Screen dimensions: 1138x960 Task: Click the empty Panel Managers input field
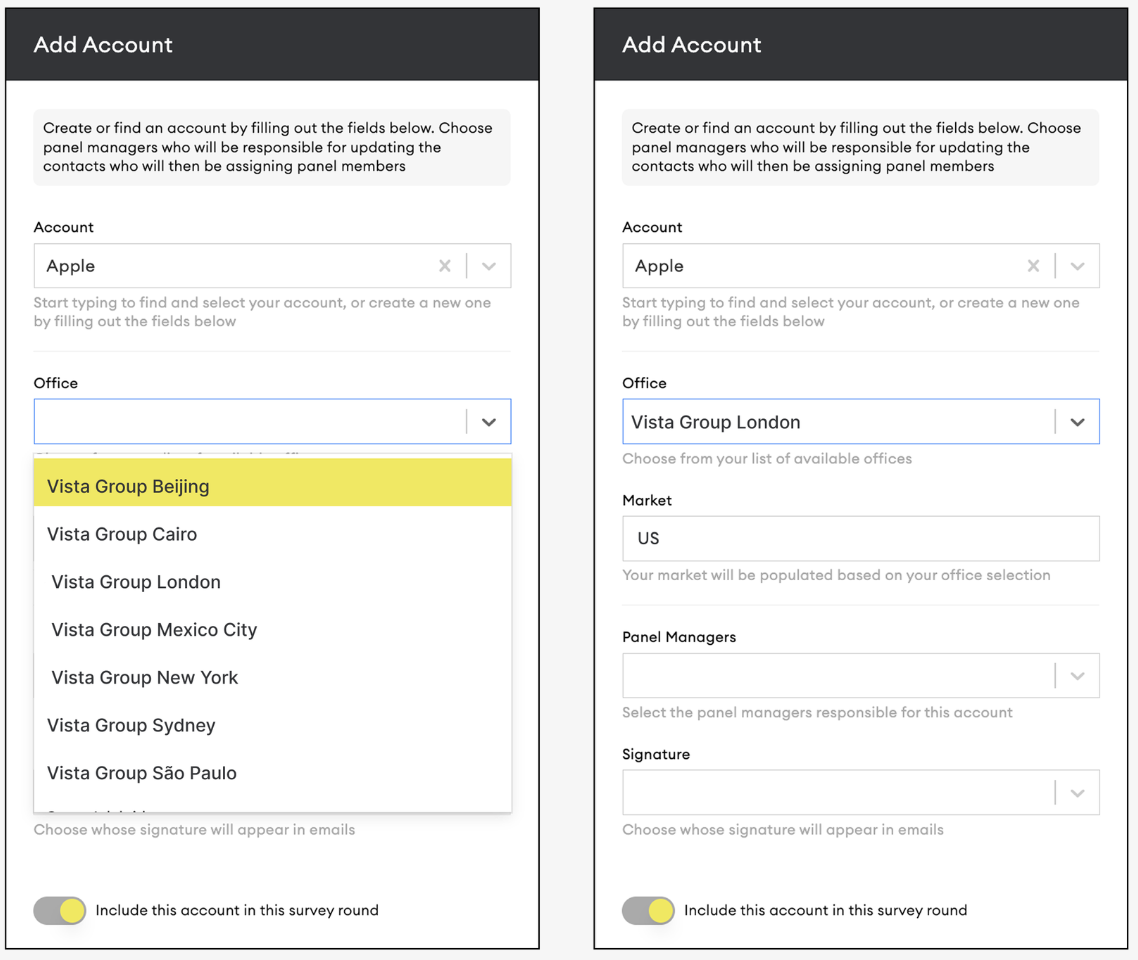click(838, 676)
